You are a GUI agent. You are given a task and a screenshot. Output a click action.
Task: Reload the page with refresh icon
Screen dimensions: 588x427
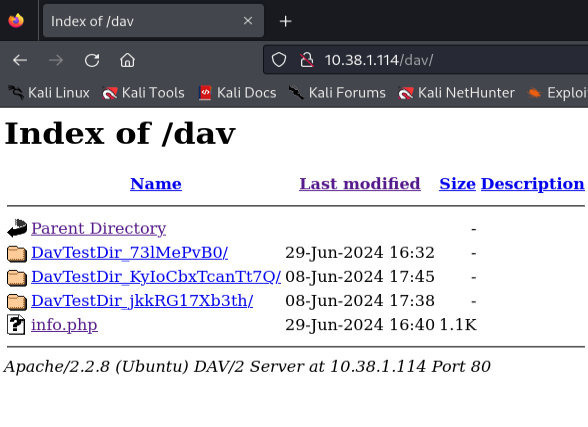click(x=92, y=60)
